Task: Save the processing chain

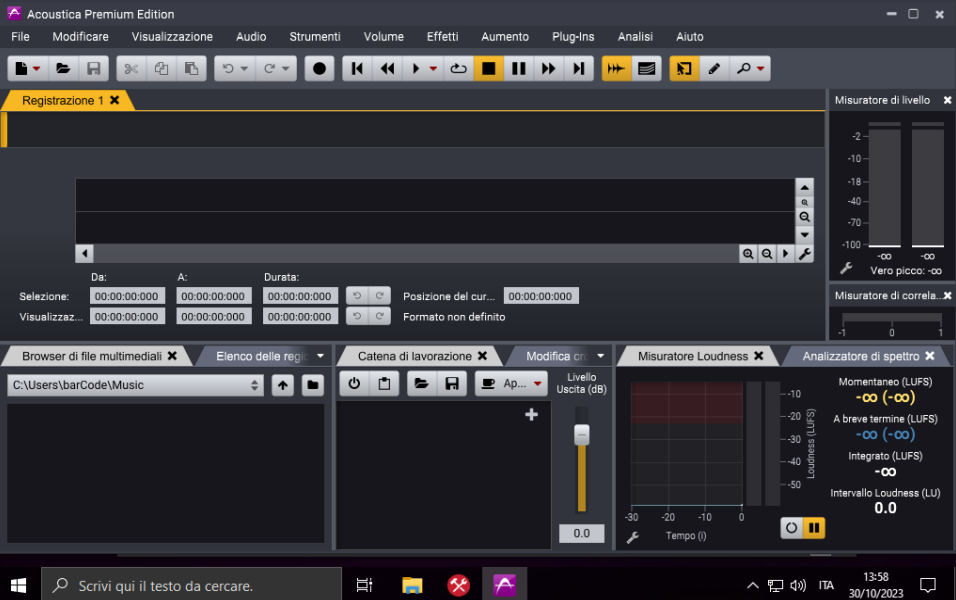Action: (x=452, y=384)
